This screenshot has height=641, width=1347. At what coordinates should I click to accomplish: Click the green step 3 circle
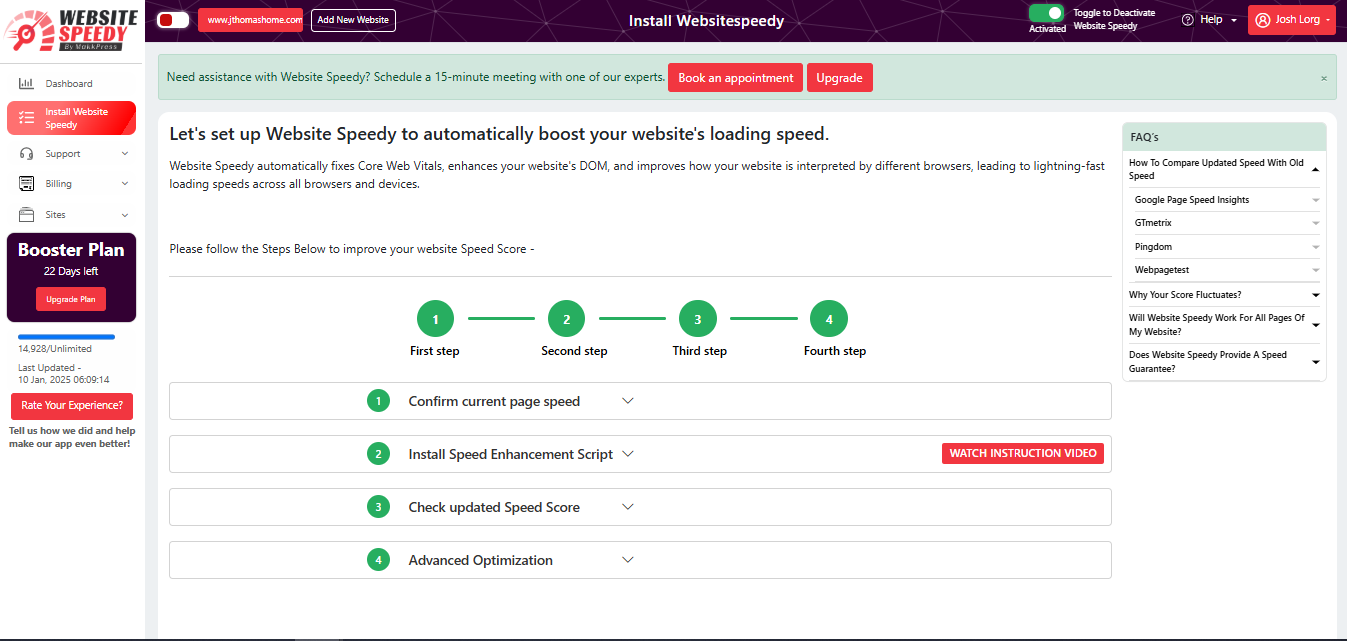(697, 319)
